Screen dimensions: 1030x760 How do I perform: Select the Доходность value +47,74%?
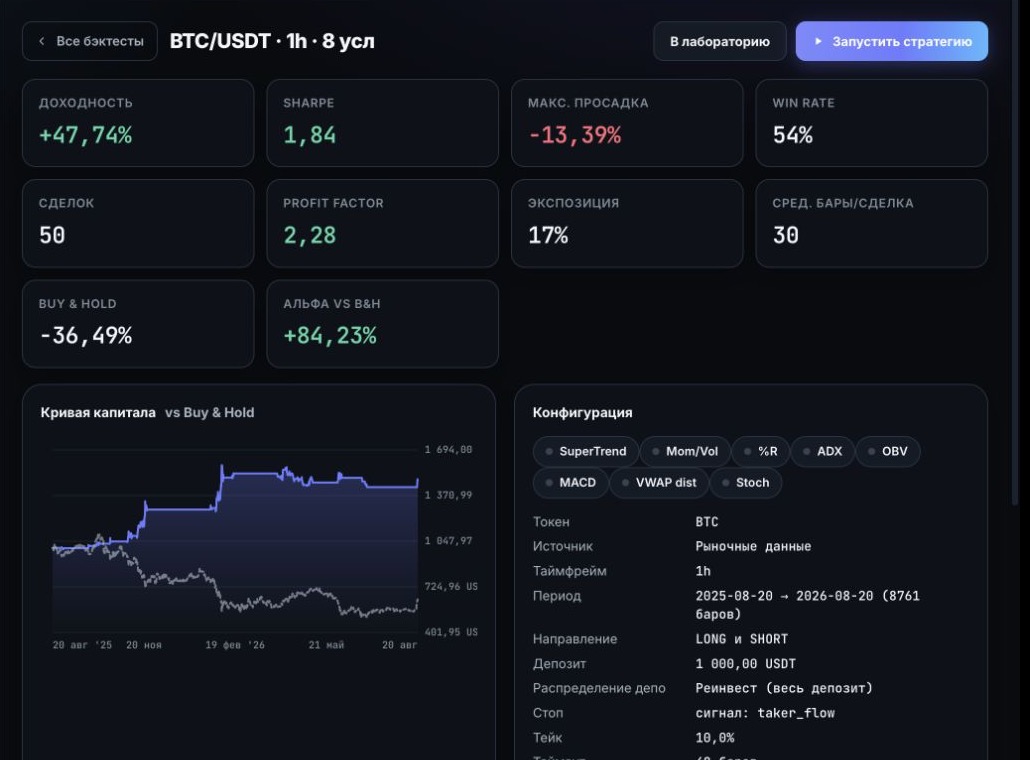[x=85, y=135]
